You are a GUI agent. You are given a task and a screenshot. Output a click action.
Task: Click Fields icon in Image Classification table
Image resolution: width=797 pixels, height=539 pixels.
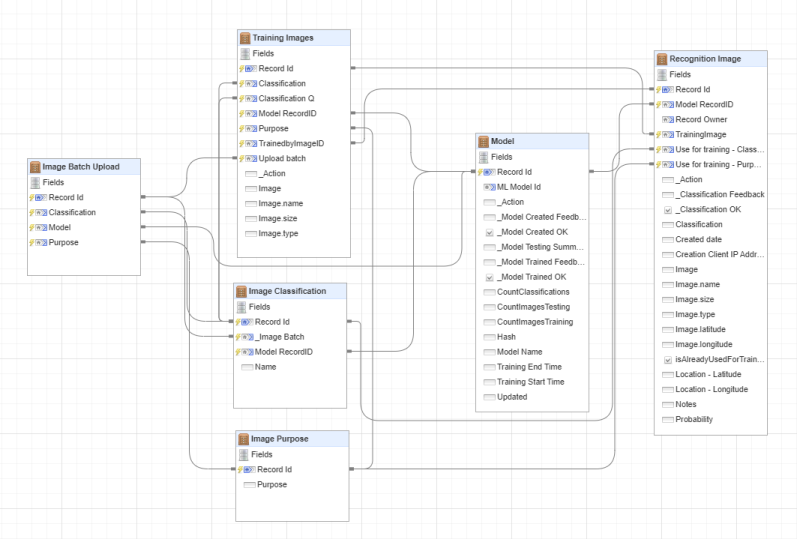(x=241, y=307)
